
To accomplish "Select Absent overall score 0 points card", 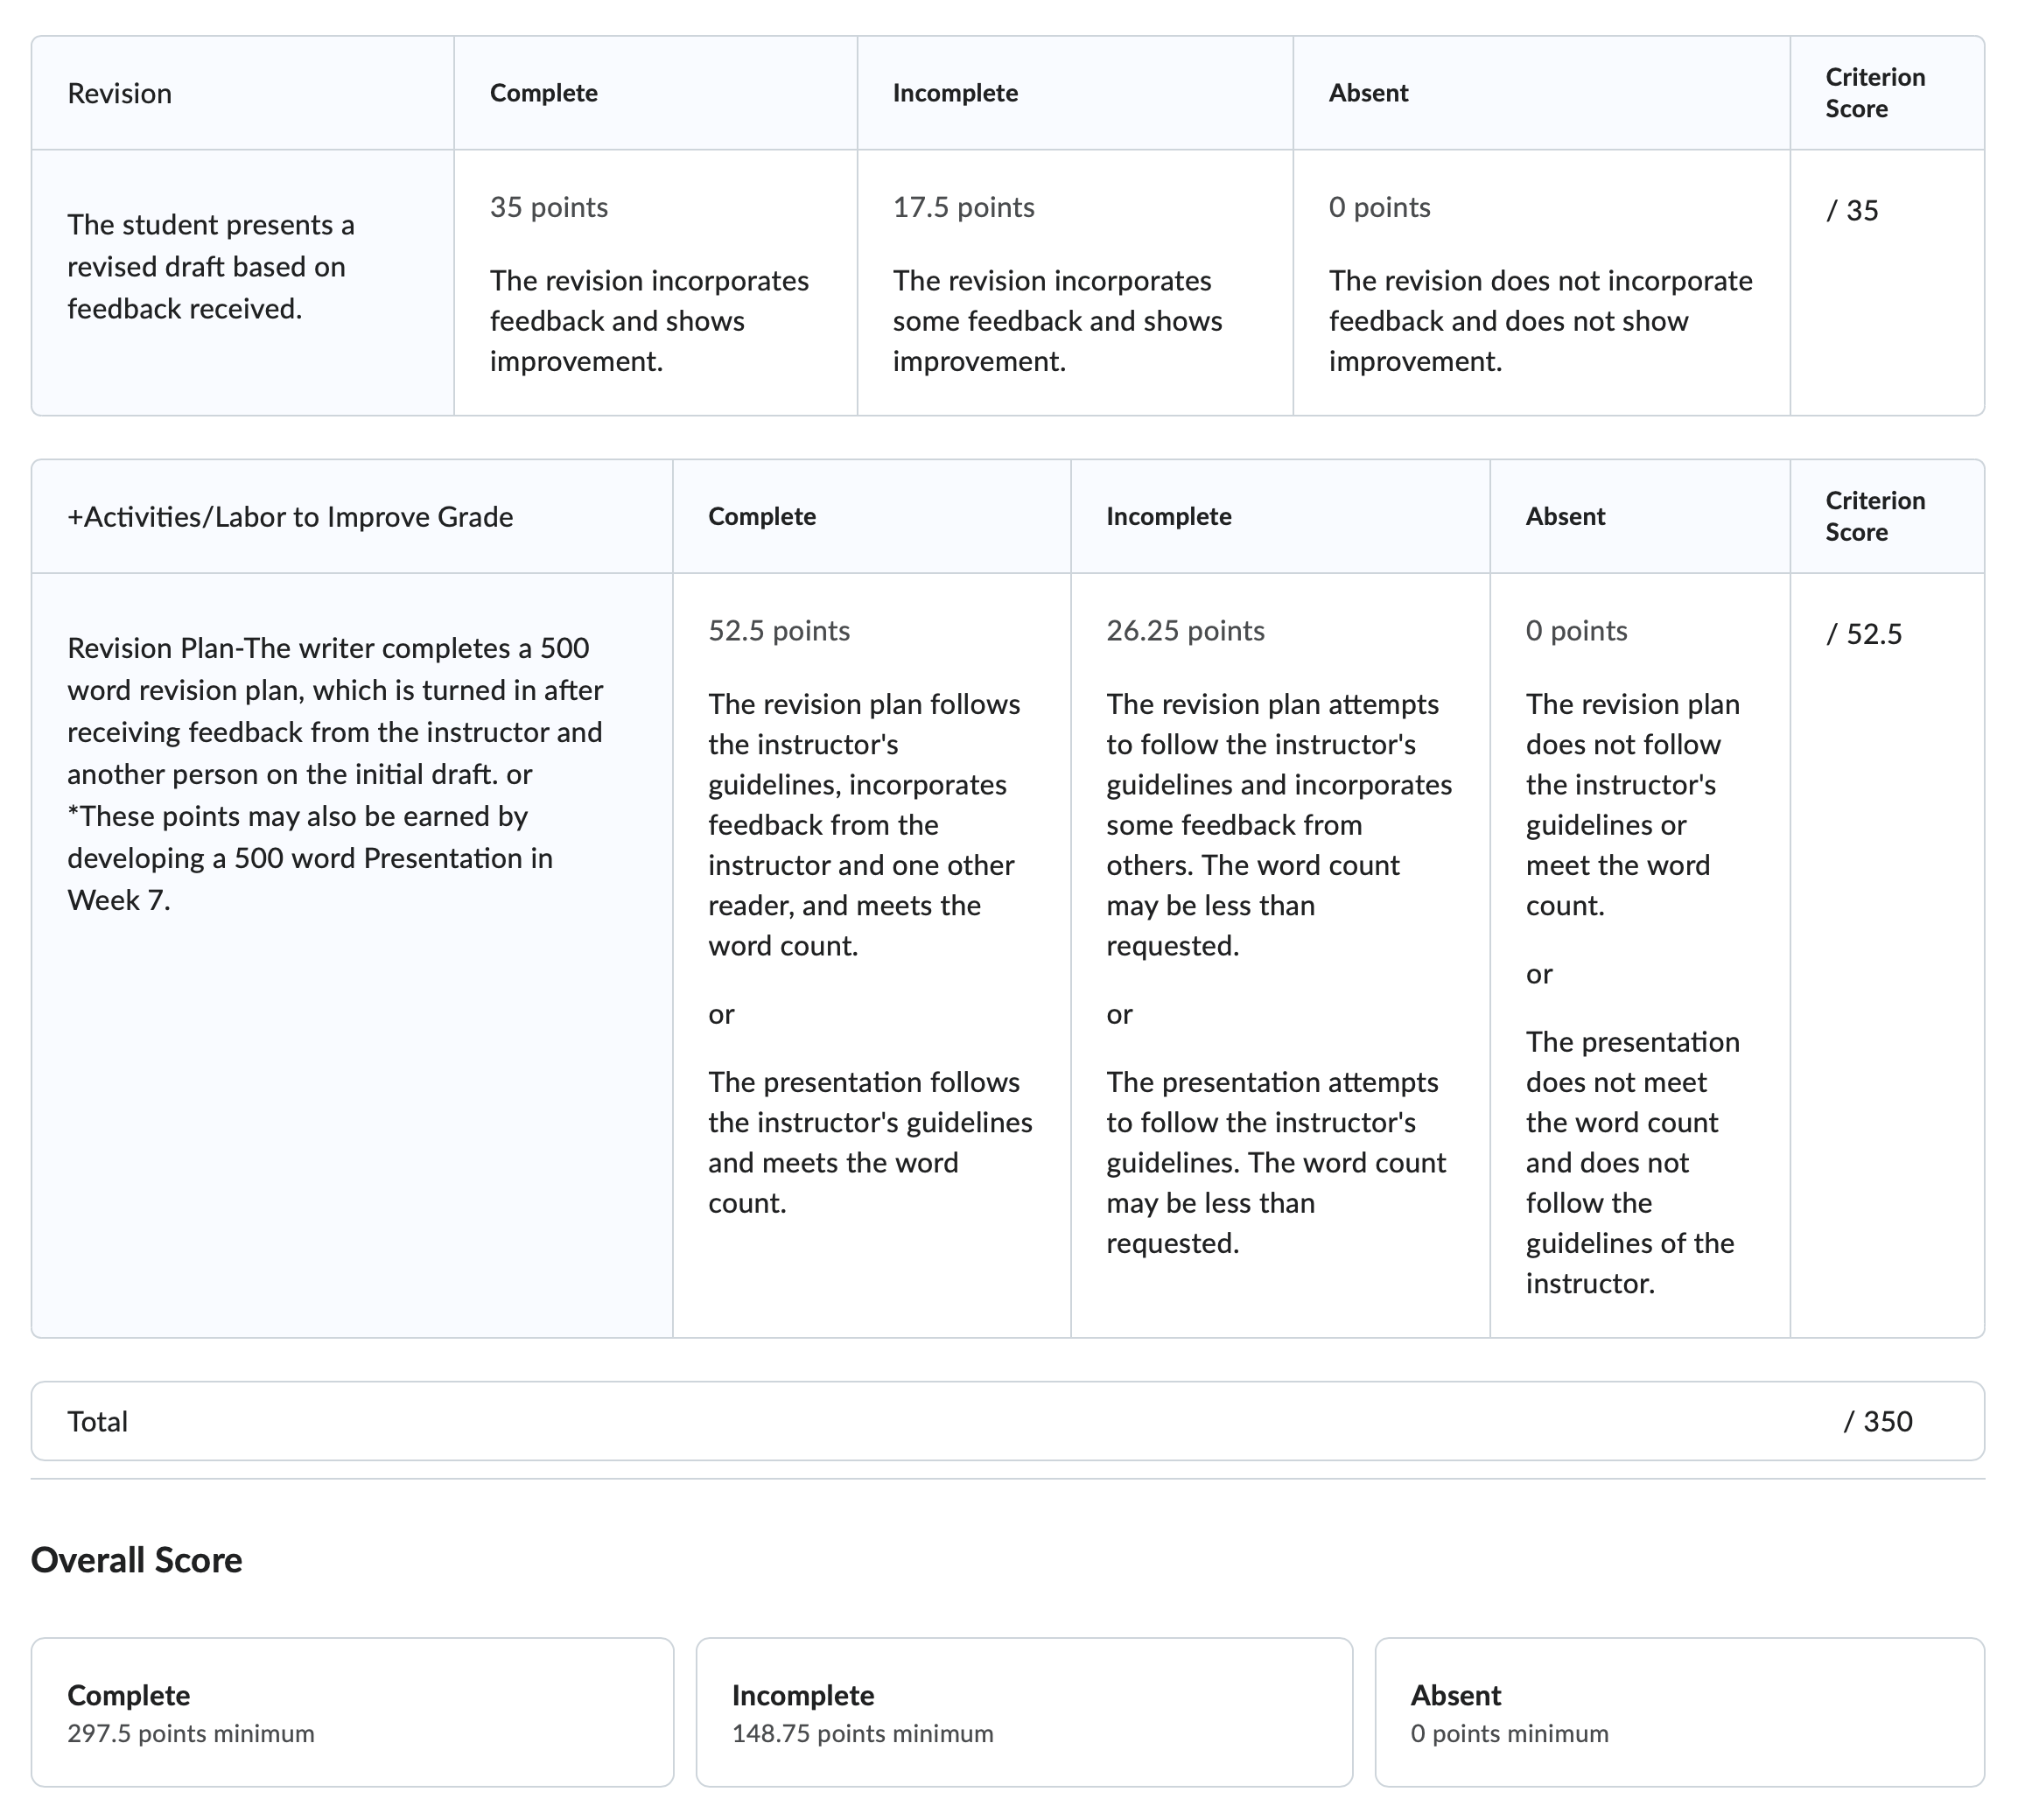I will (x=1679, y=1712).
